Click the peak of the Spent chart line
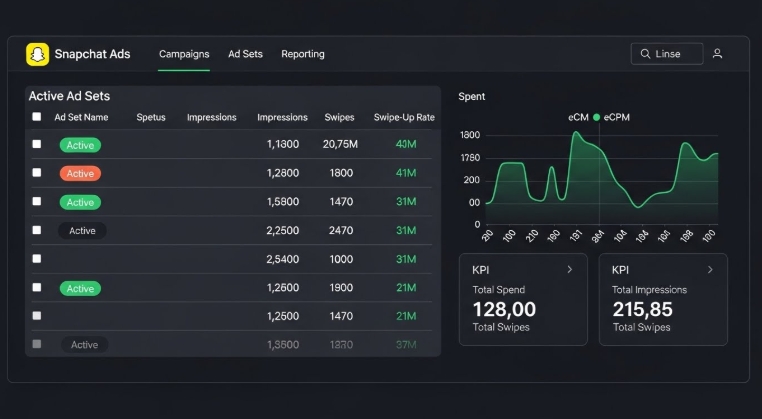 click(x=578, y=133)
